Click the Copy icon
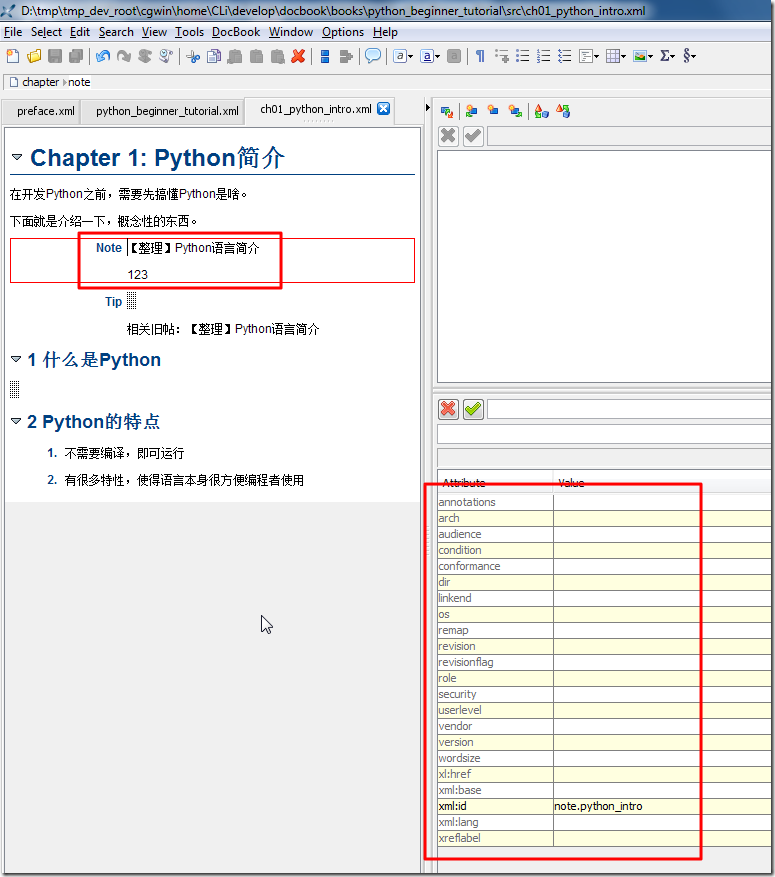This screenshot has width=775, height=877. coord(214,56)
